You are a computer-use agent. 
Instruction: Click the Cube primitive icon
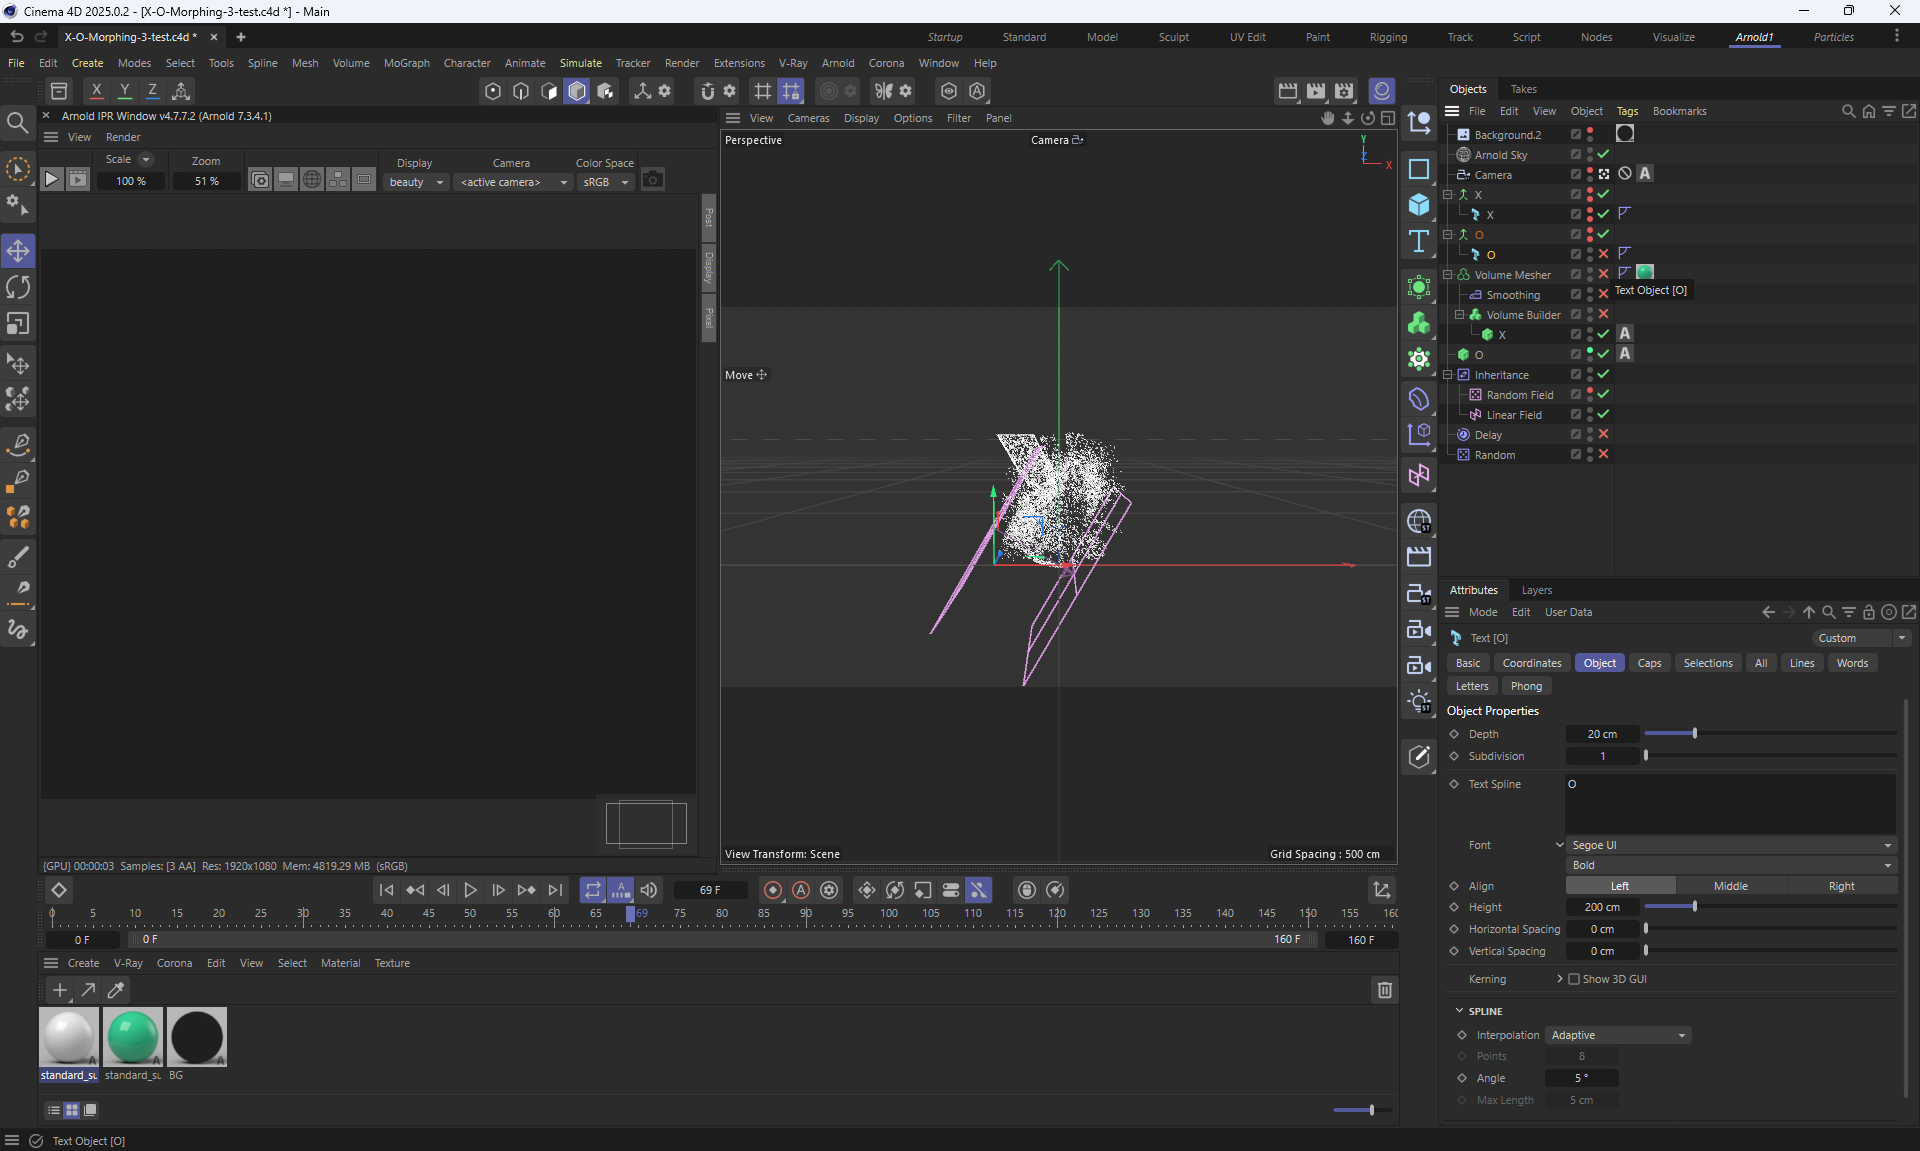1418,205
